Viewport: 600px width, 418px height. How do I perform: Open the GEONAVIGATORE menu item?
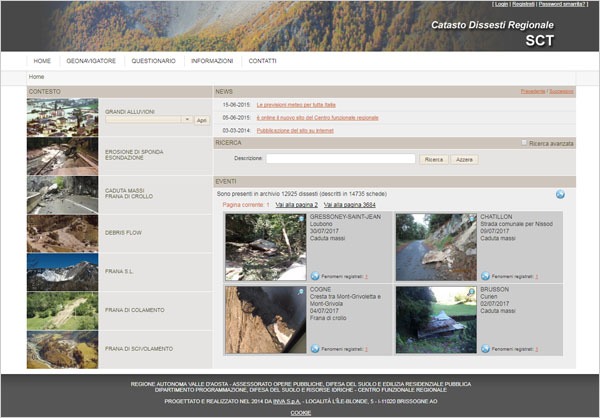(x=91, y=61)
